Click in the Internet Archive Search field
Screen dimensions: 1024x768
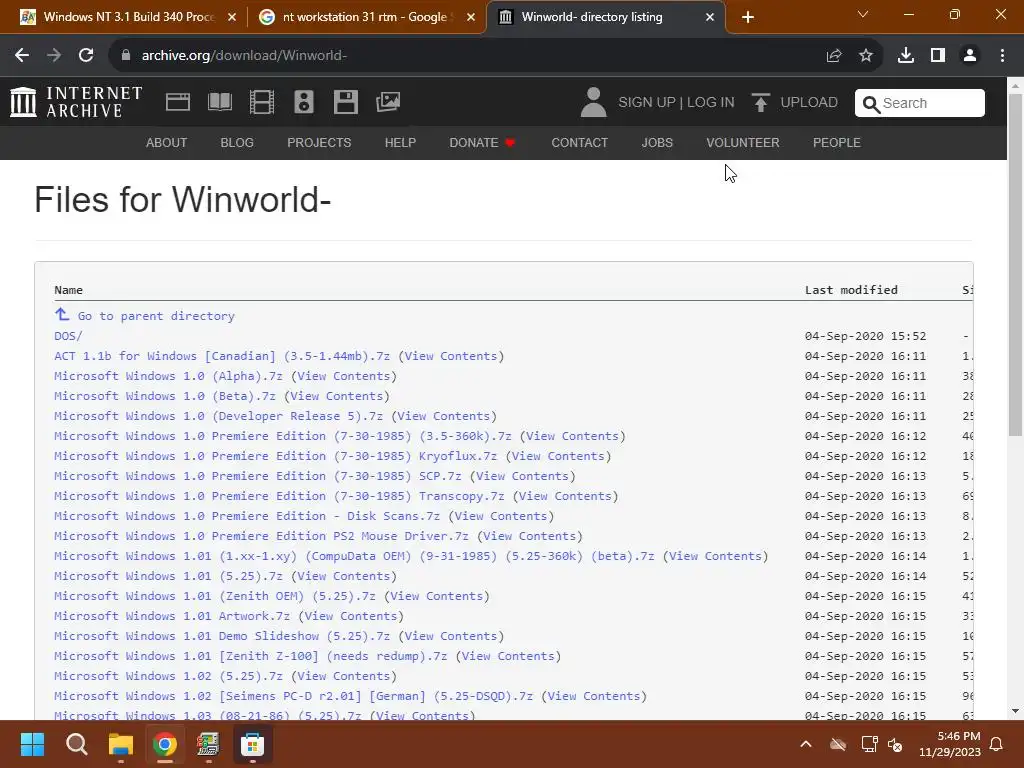(920, 103)
